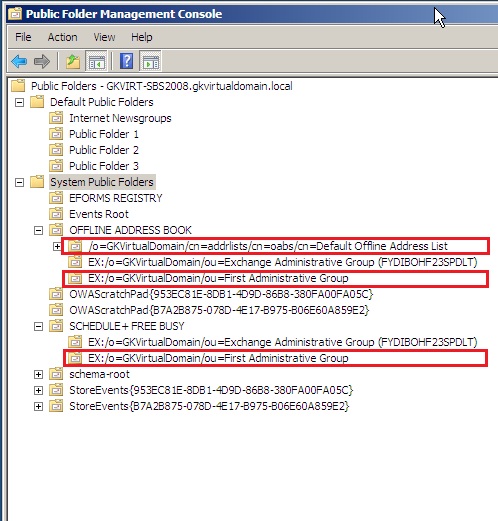498x521 pixels.
Task: Expand the Default Offline Address List node
Action: click(x=57, y=246)
